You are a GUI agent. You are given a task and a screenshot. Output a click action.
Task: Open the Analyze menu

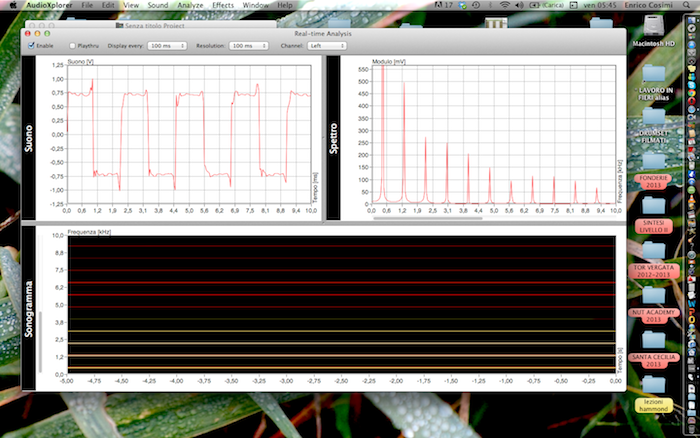tap(190, 5)
